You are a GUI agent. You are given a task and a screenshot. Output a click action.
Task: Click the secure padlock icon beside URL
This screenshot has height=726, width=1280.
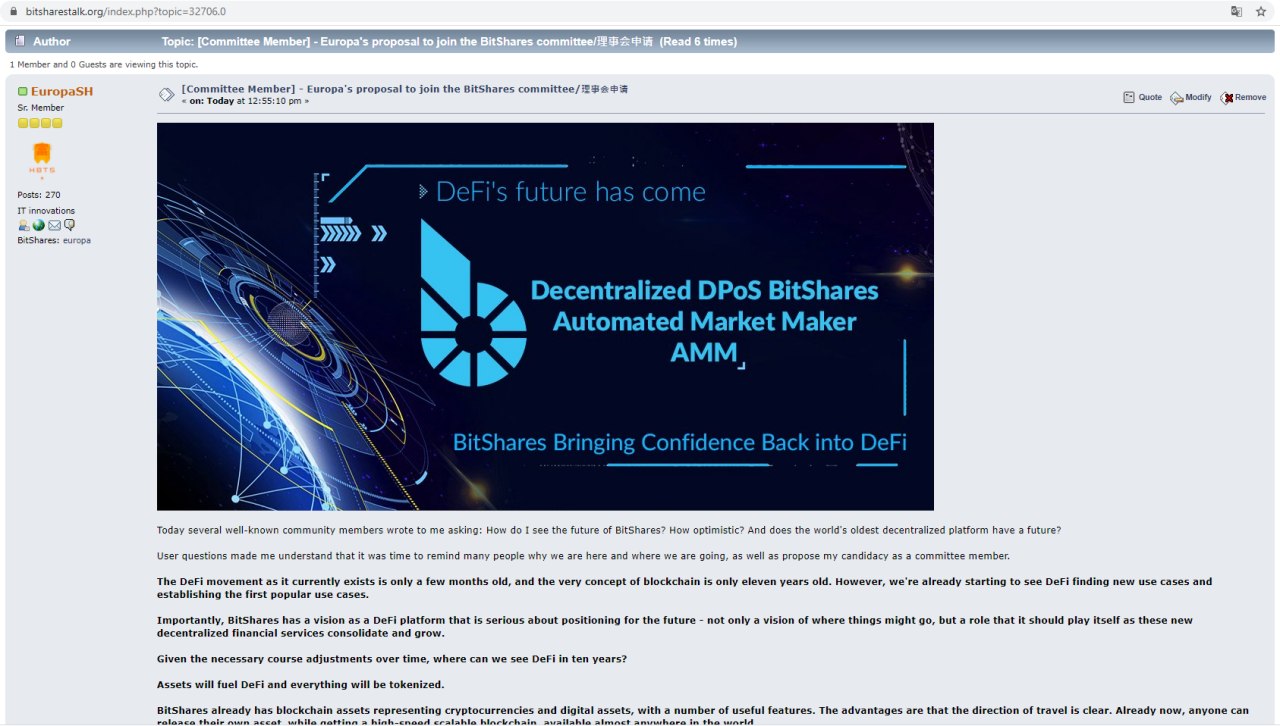(x=13, y=11)
